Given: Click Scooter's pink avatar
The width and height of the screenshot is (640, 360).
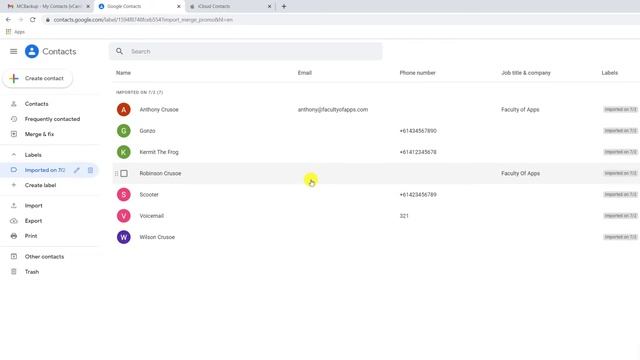Looking at the screenshot, I should 124,195.
